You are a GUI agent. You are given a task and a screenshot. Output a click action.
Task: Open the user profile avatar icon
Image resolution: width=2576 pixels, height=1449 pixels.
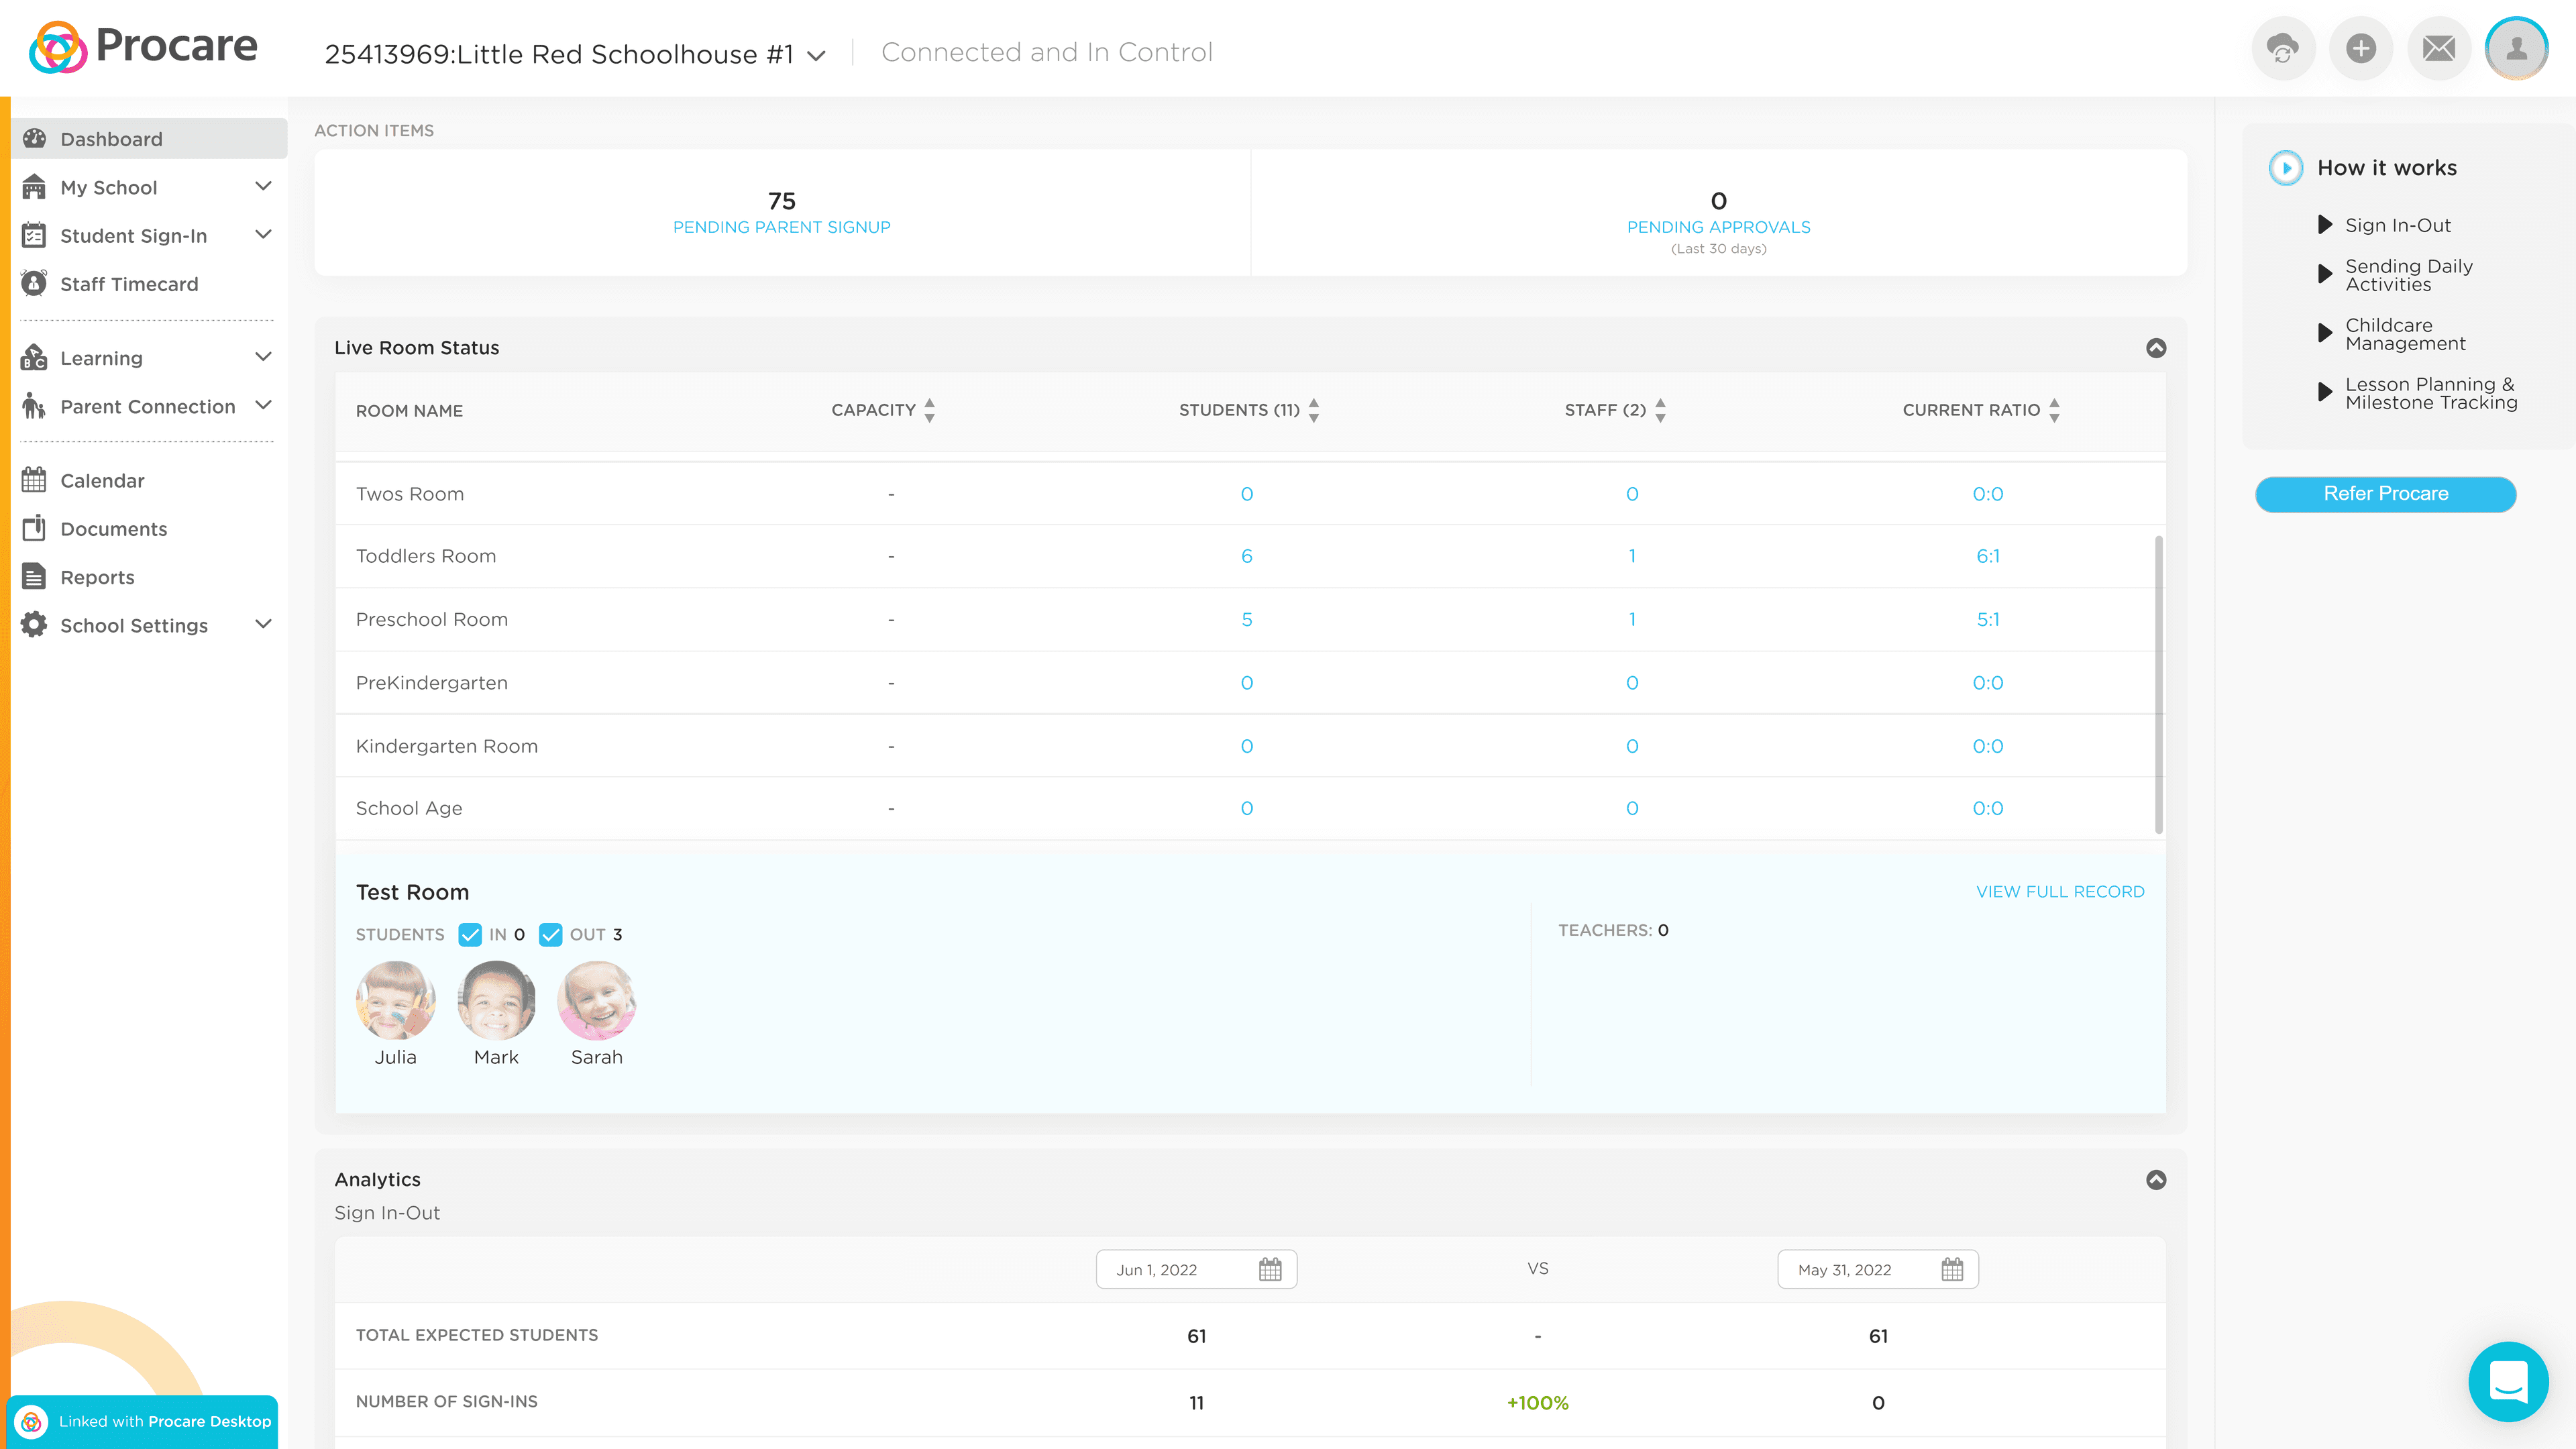pos(2516,48)
